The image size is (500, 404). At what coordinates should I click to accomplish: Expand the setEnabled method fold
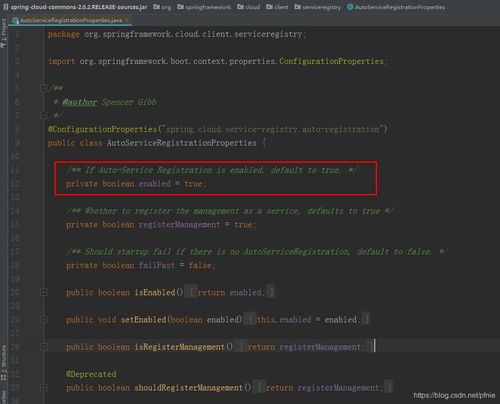coord(44,320)
